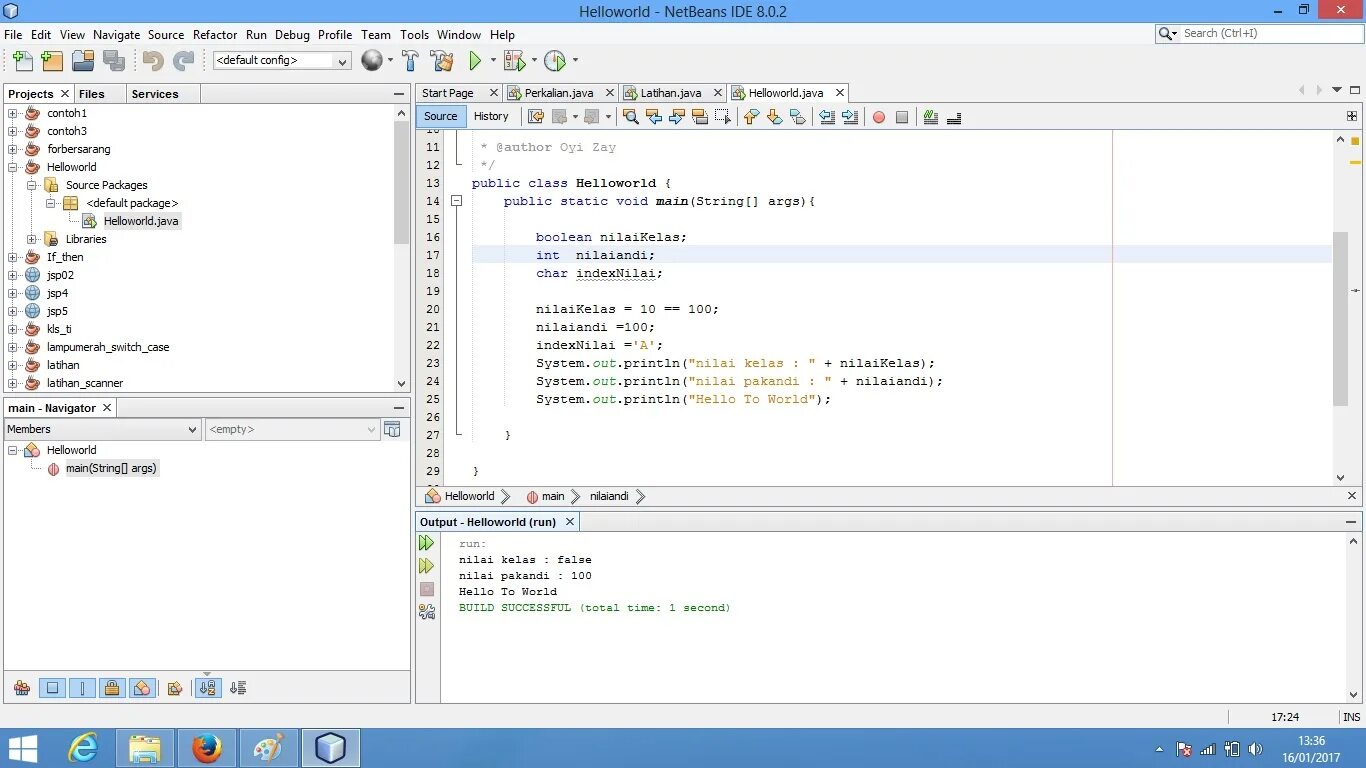Click the Profile Project clock icon
1366x768 pixels.
[555, 61]
